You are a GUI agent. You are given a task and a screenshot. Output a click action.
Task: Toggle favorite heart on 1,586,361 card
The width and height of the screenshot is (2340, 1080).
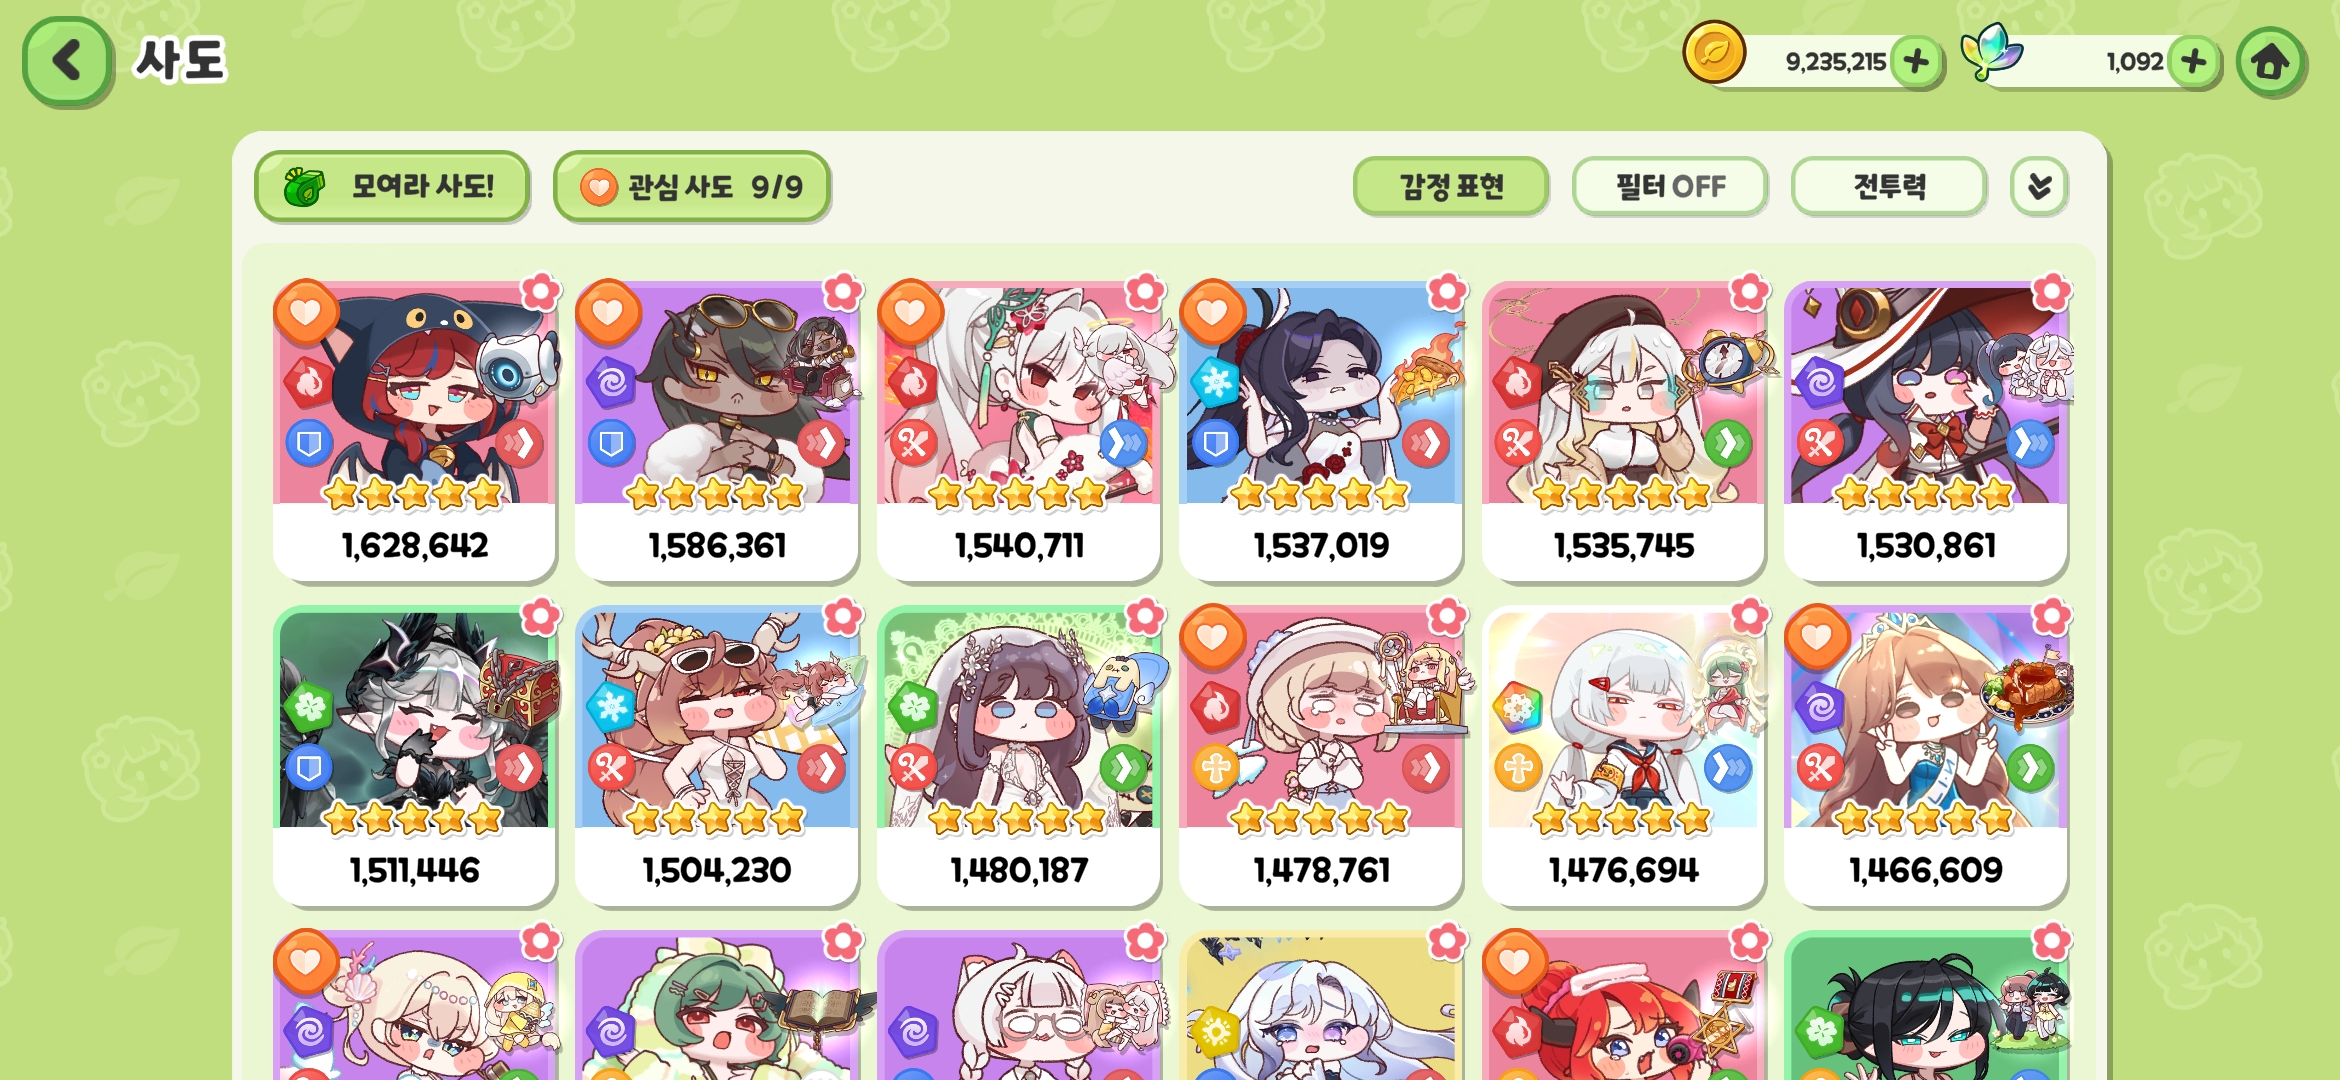click(609, 313)
